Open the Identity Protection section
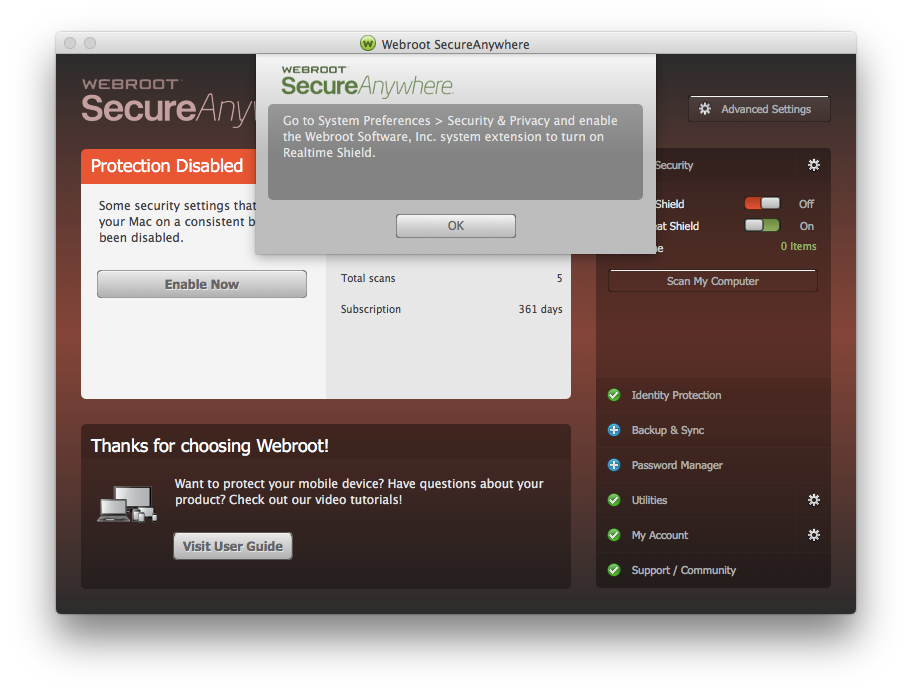Image resolution: width=912 pixels, height=694 pixels. click(713, 395)
